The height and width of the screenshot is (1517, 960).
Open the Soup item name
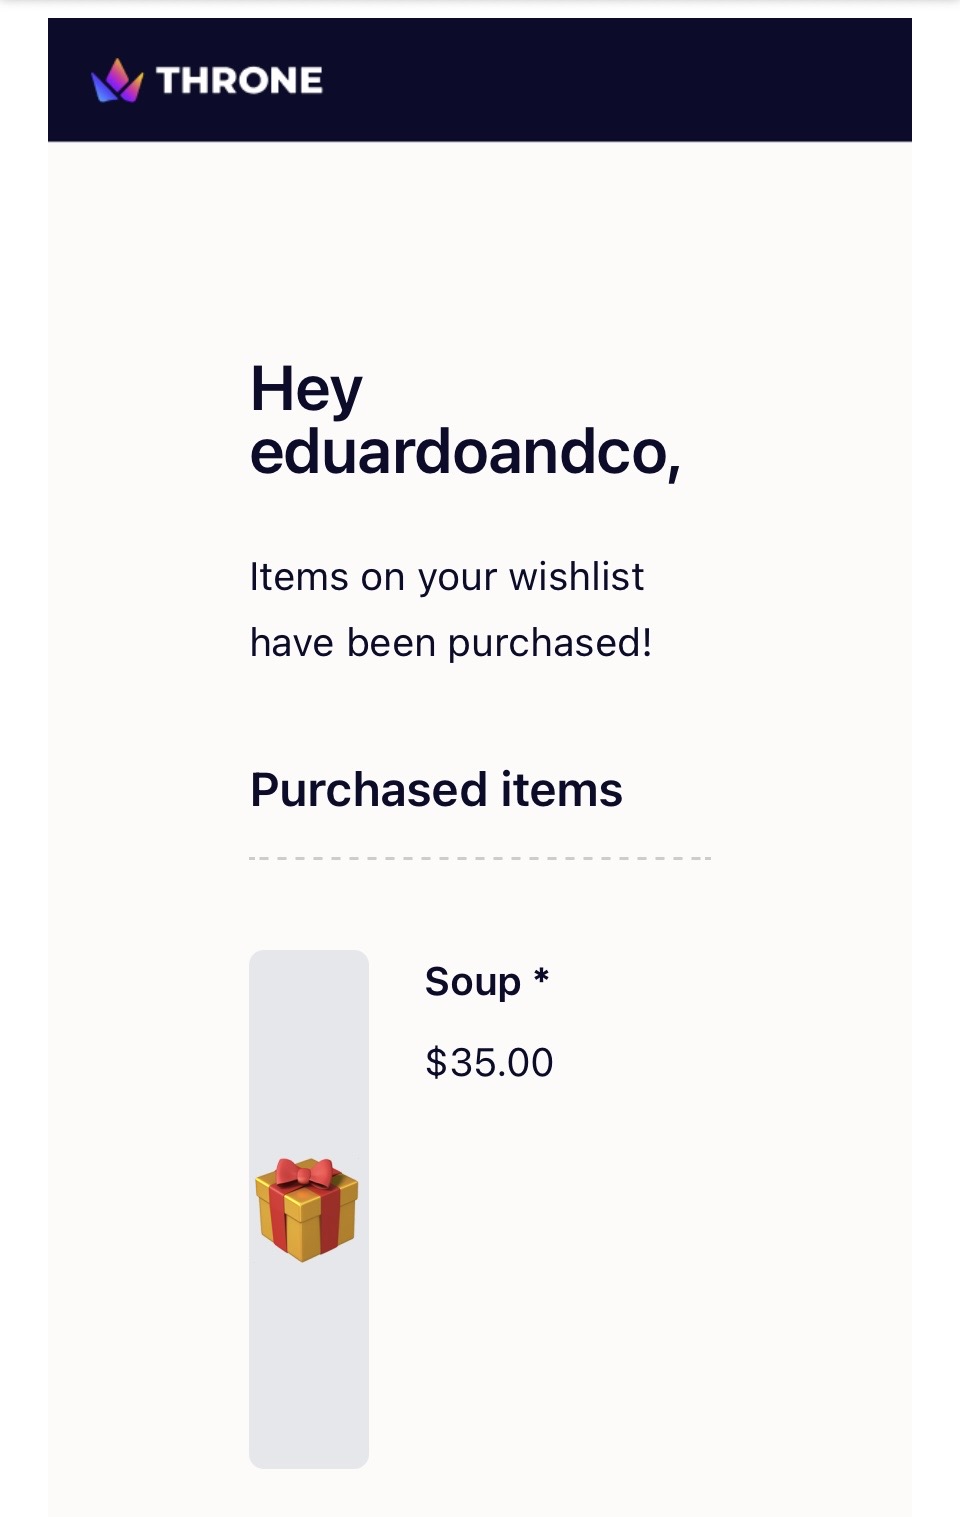click(473, 982)
